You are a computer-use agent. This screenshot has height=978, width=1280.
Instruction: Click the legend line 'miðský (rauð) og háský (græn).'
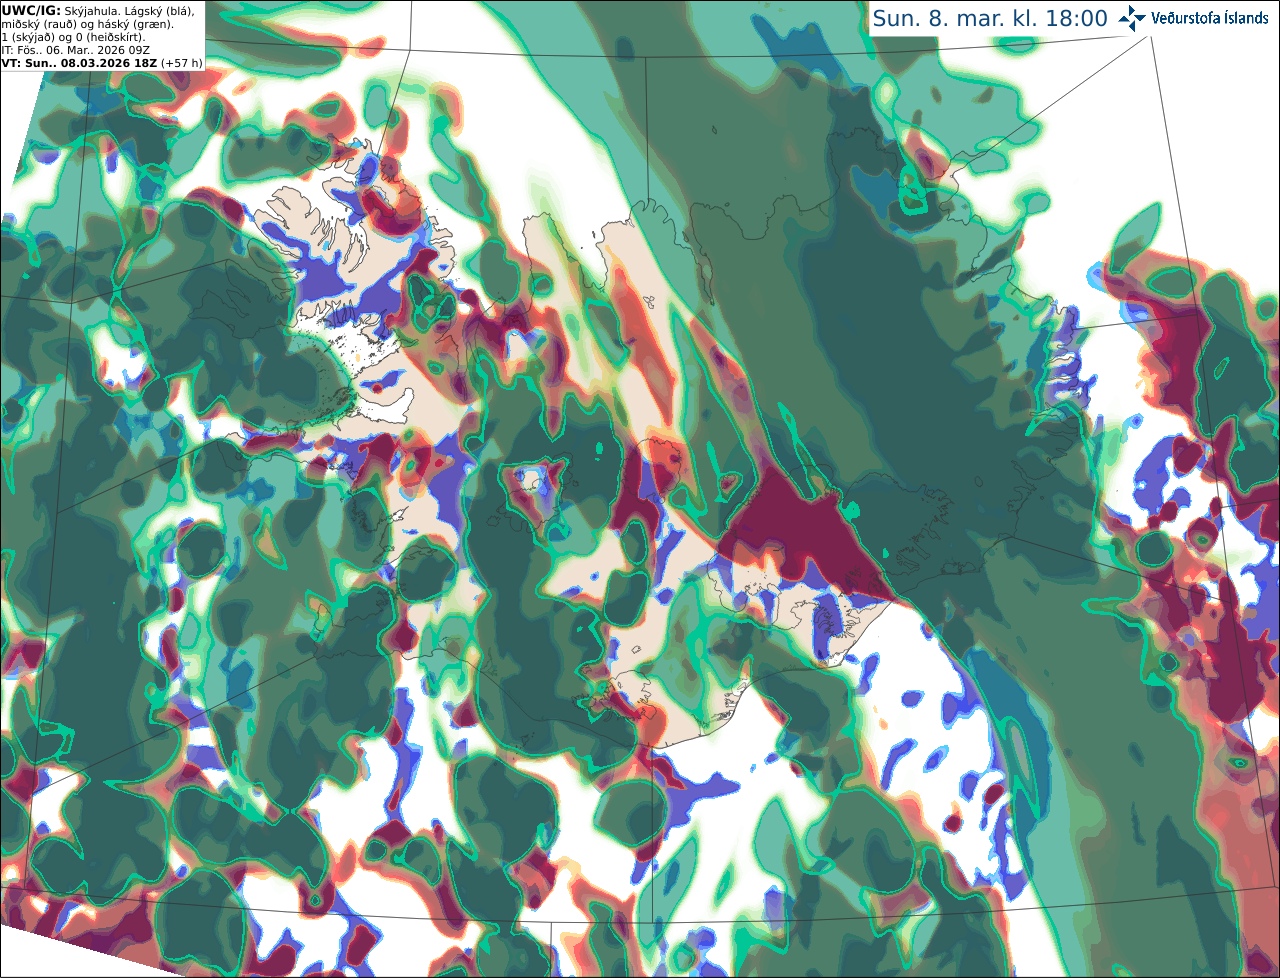[x=87, y=23]
